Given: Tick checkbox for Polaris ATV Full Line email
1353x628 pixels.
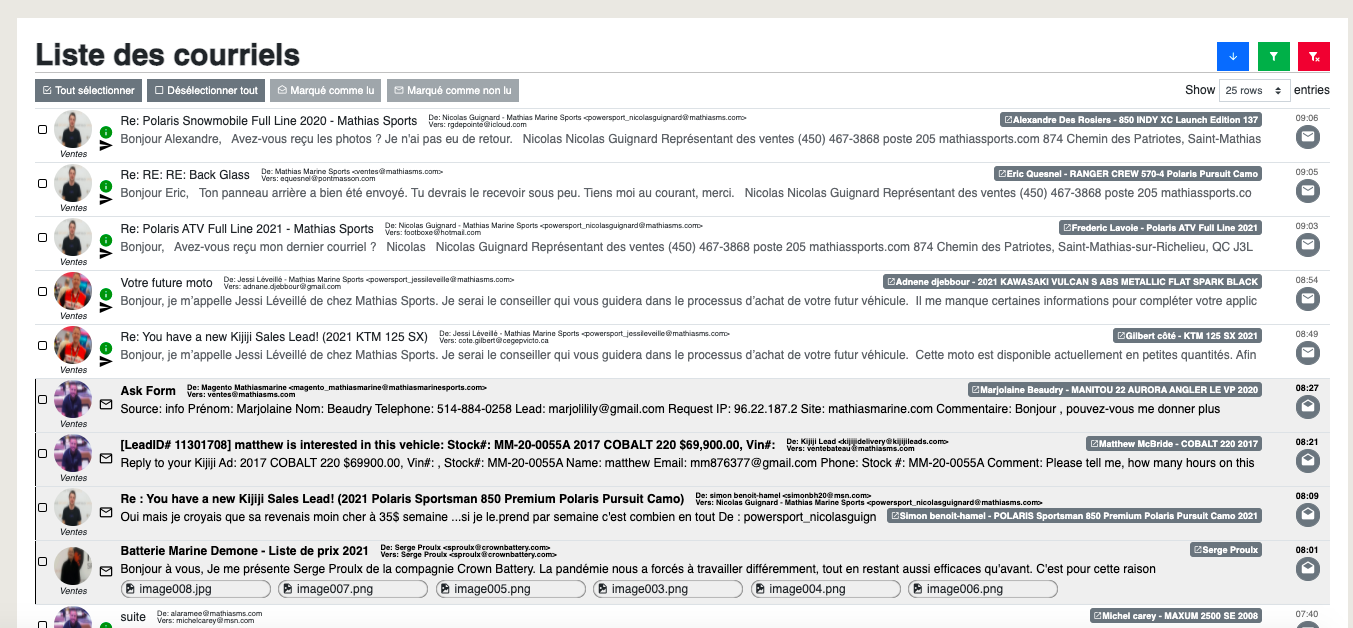Looking at the screenshot, I should 42,238.
